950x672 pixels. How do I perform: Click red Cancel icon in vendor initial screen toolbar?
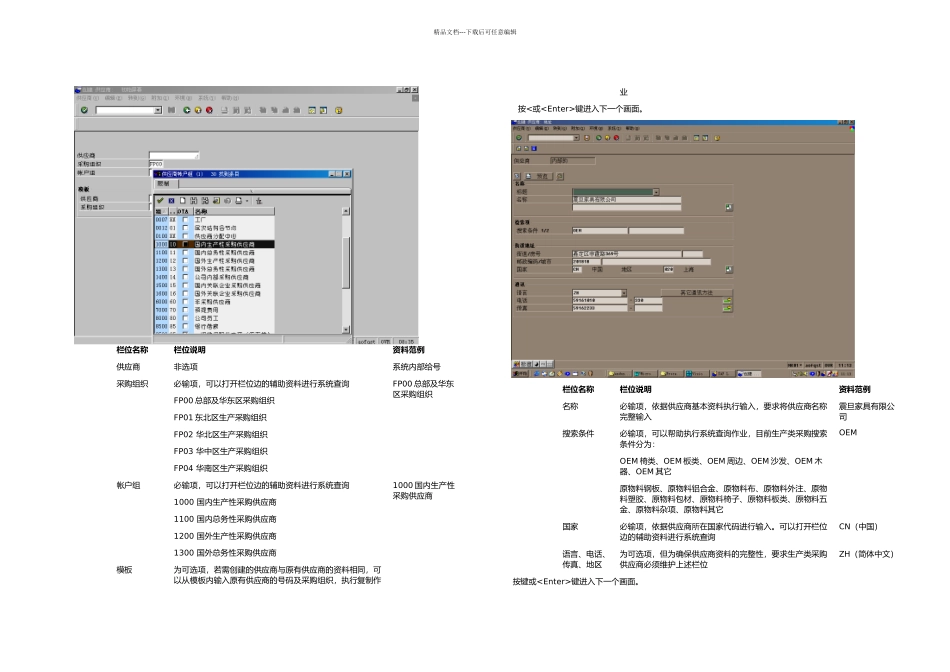(x=209, y=110)
